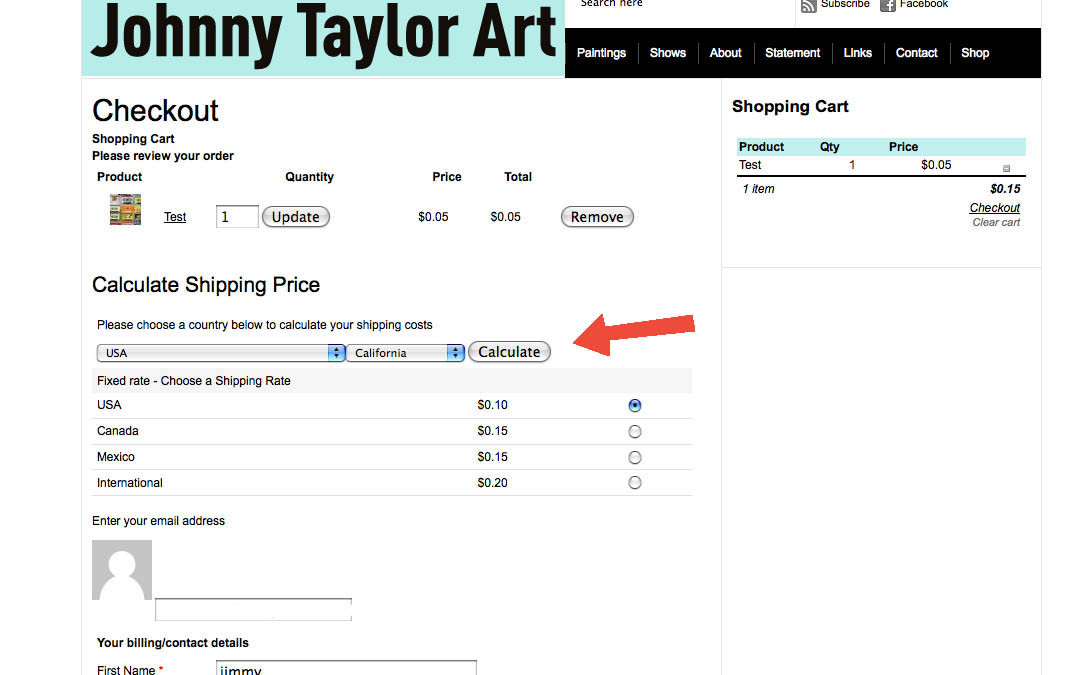Open the Links navigation item
1069x675 pixels.
(x=858, y=52)
